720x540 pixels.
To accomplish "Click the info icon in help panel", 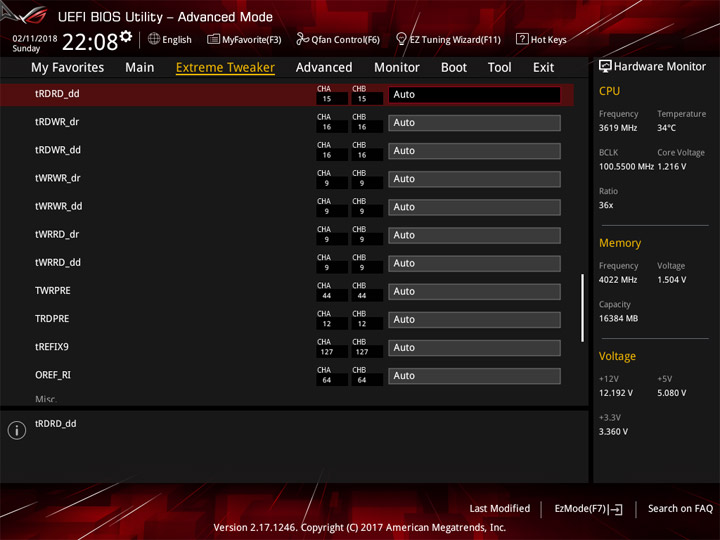I will [17, 430].
